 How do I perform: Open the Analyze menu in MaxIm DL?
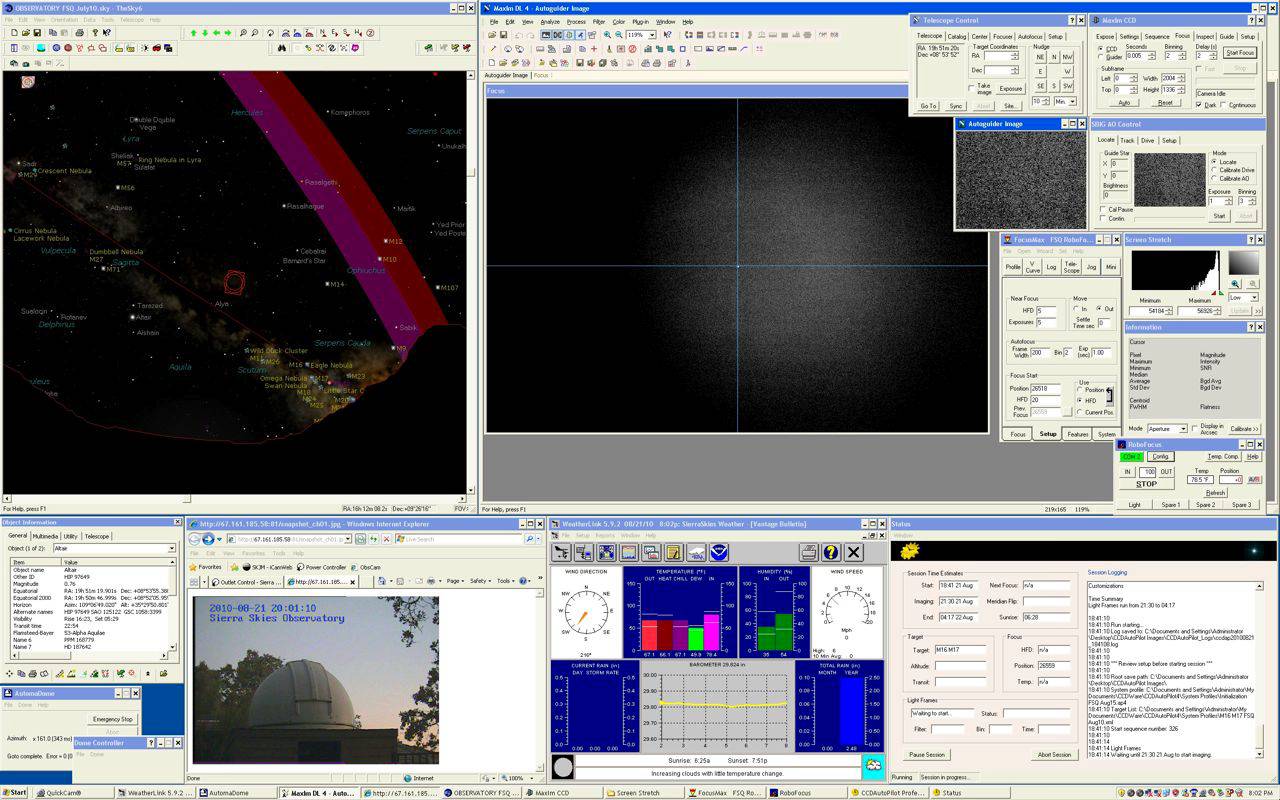tap(550, 21)
